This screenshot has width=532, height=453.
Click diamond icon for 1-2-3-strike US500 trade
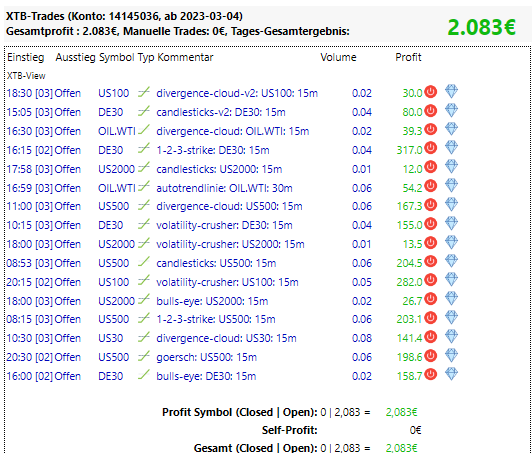coord(451,318)
